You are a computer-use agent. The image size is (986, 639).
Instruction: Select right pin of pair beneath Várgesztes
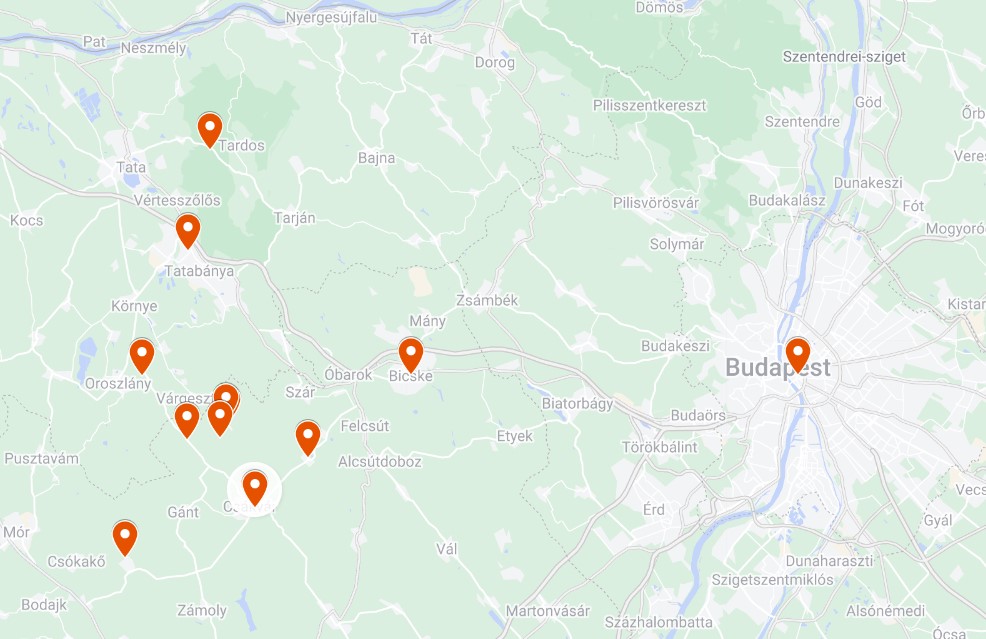[x=220, y=417]
